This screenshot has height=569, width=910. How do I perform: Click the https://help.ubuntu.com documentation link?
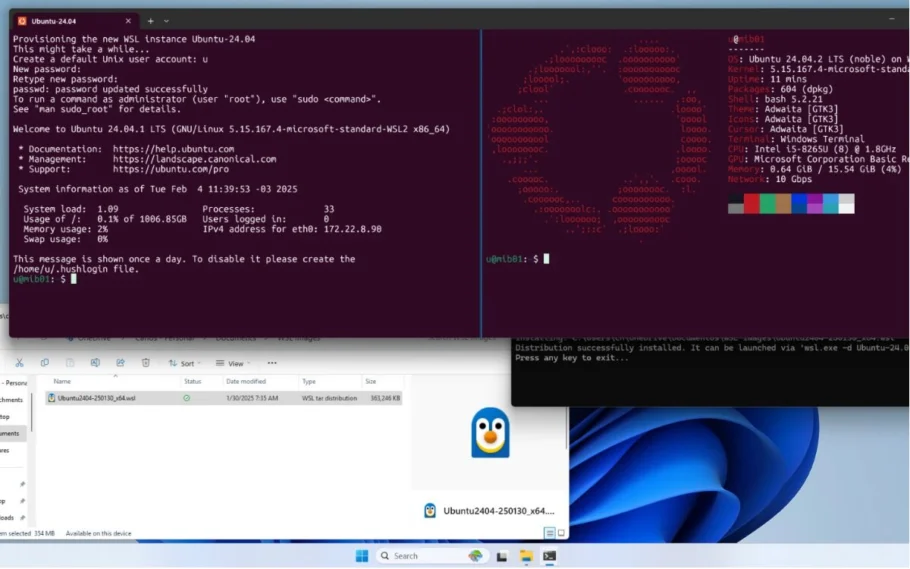(x=174, y=149)
